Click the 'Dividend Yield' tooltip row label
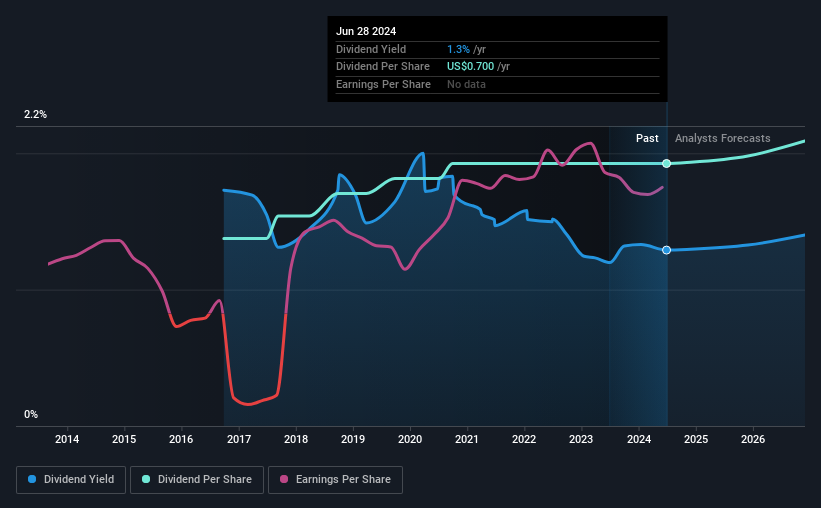The width and height of the screenshot is (821, 508). click(371, 49)
